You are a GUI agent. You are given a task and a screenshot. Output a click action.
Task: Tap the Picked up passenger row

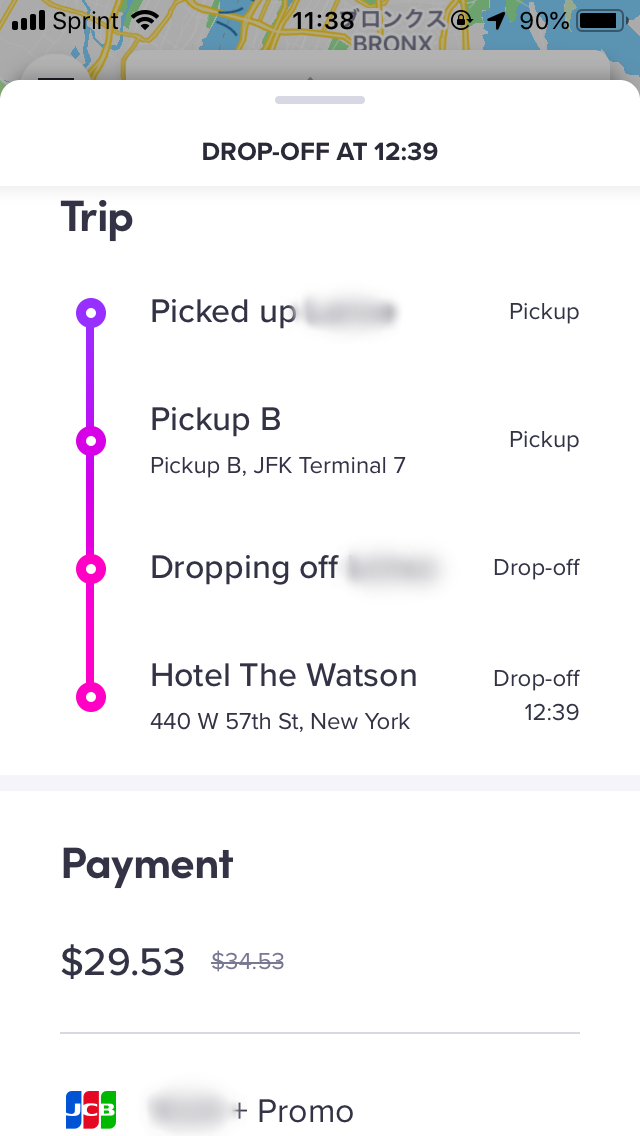pyautogui.click(x=320, y=312)
